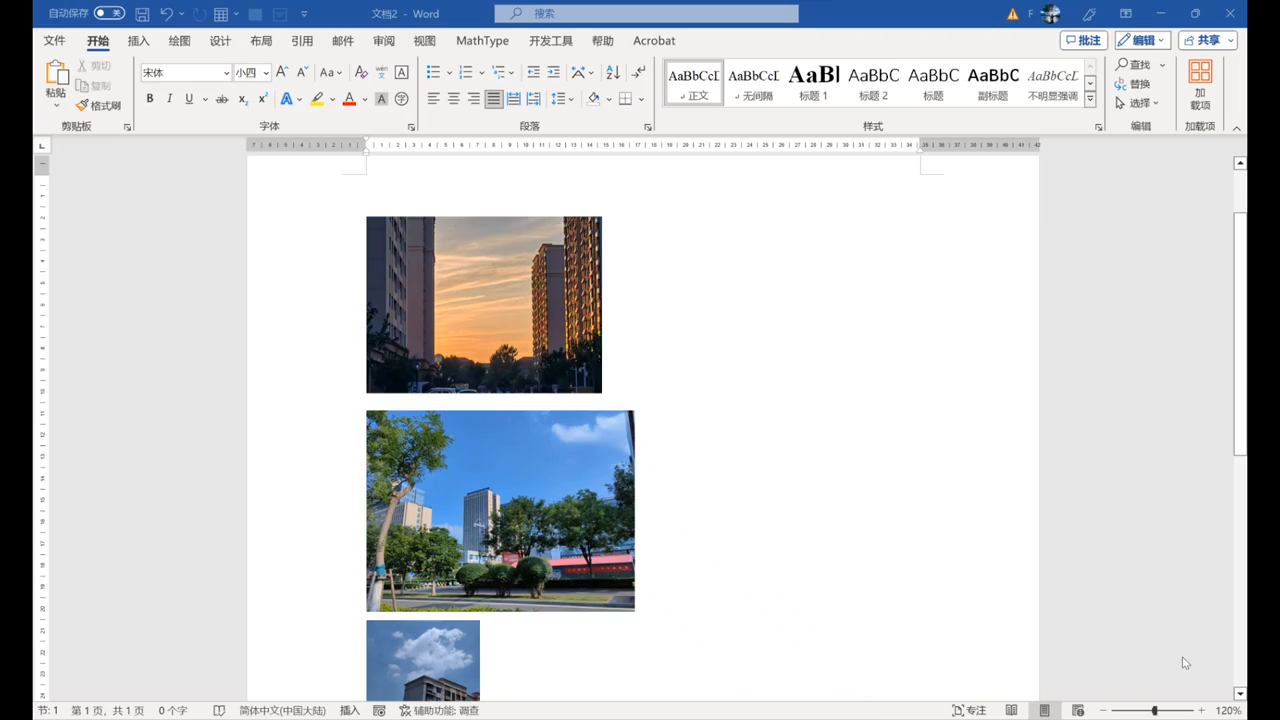
Task: Click the zoom slider handle
Action: point(1154,710)
